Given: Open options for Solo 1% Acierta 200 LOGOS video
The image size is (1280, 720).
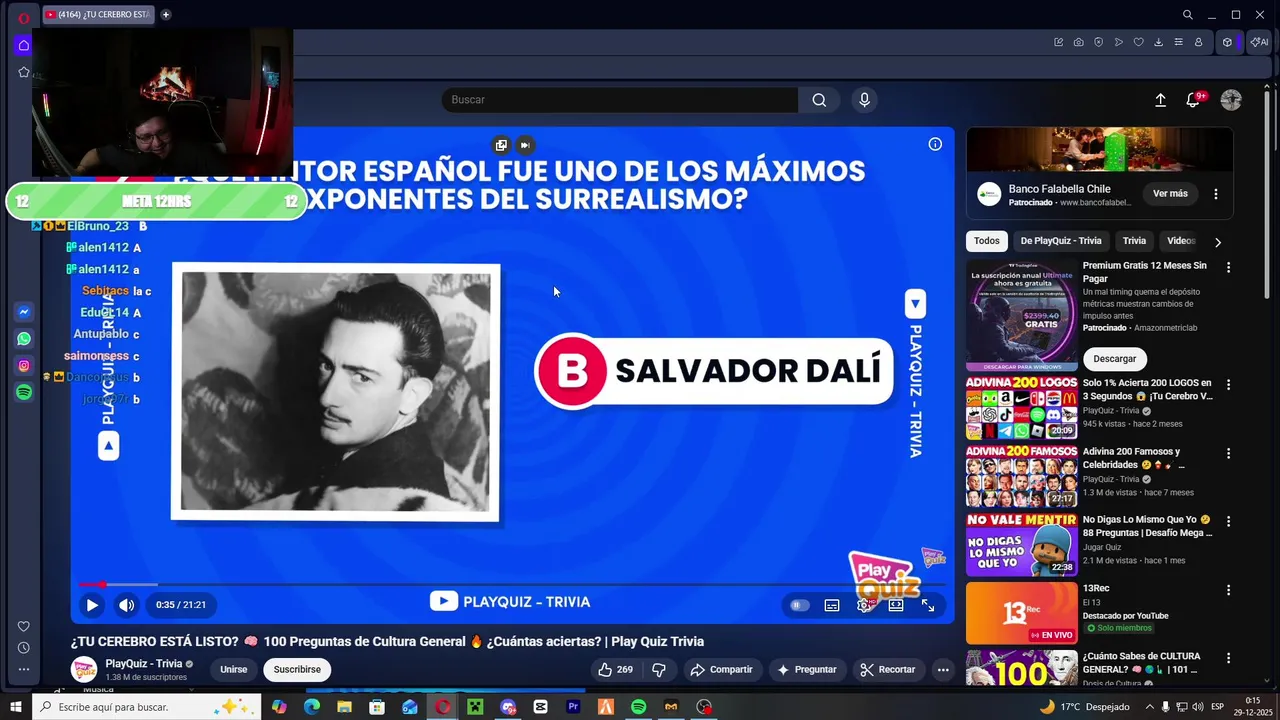Looking at the screenshot, I should coord(1229,384).
